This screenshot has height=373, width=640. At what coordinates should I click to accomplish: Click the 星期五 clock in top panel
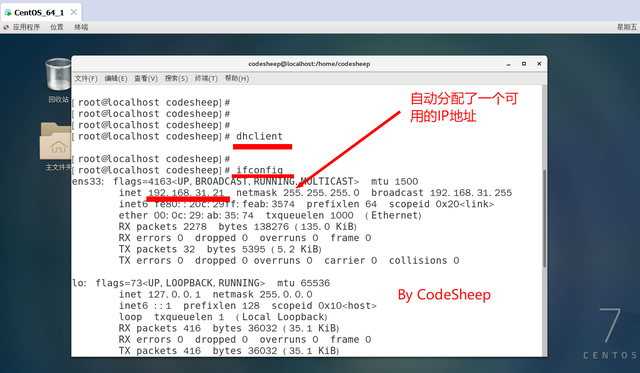pyautogui.click(x=627, y=27)
